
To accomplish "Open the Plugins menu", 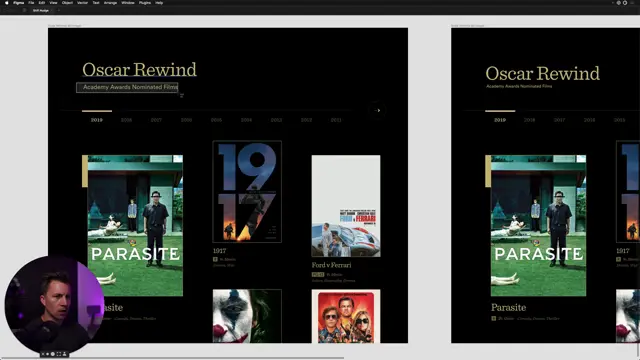I will click(144, 3).
